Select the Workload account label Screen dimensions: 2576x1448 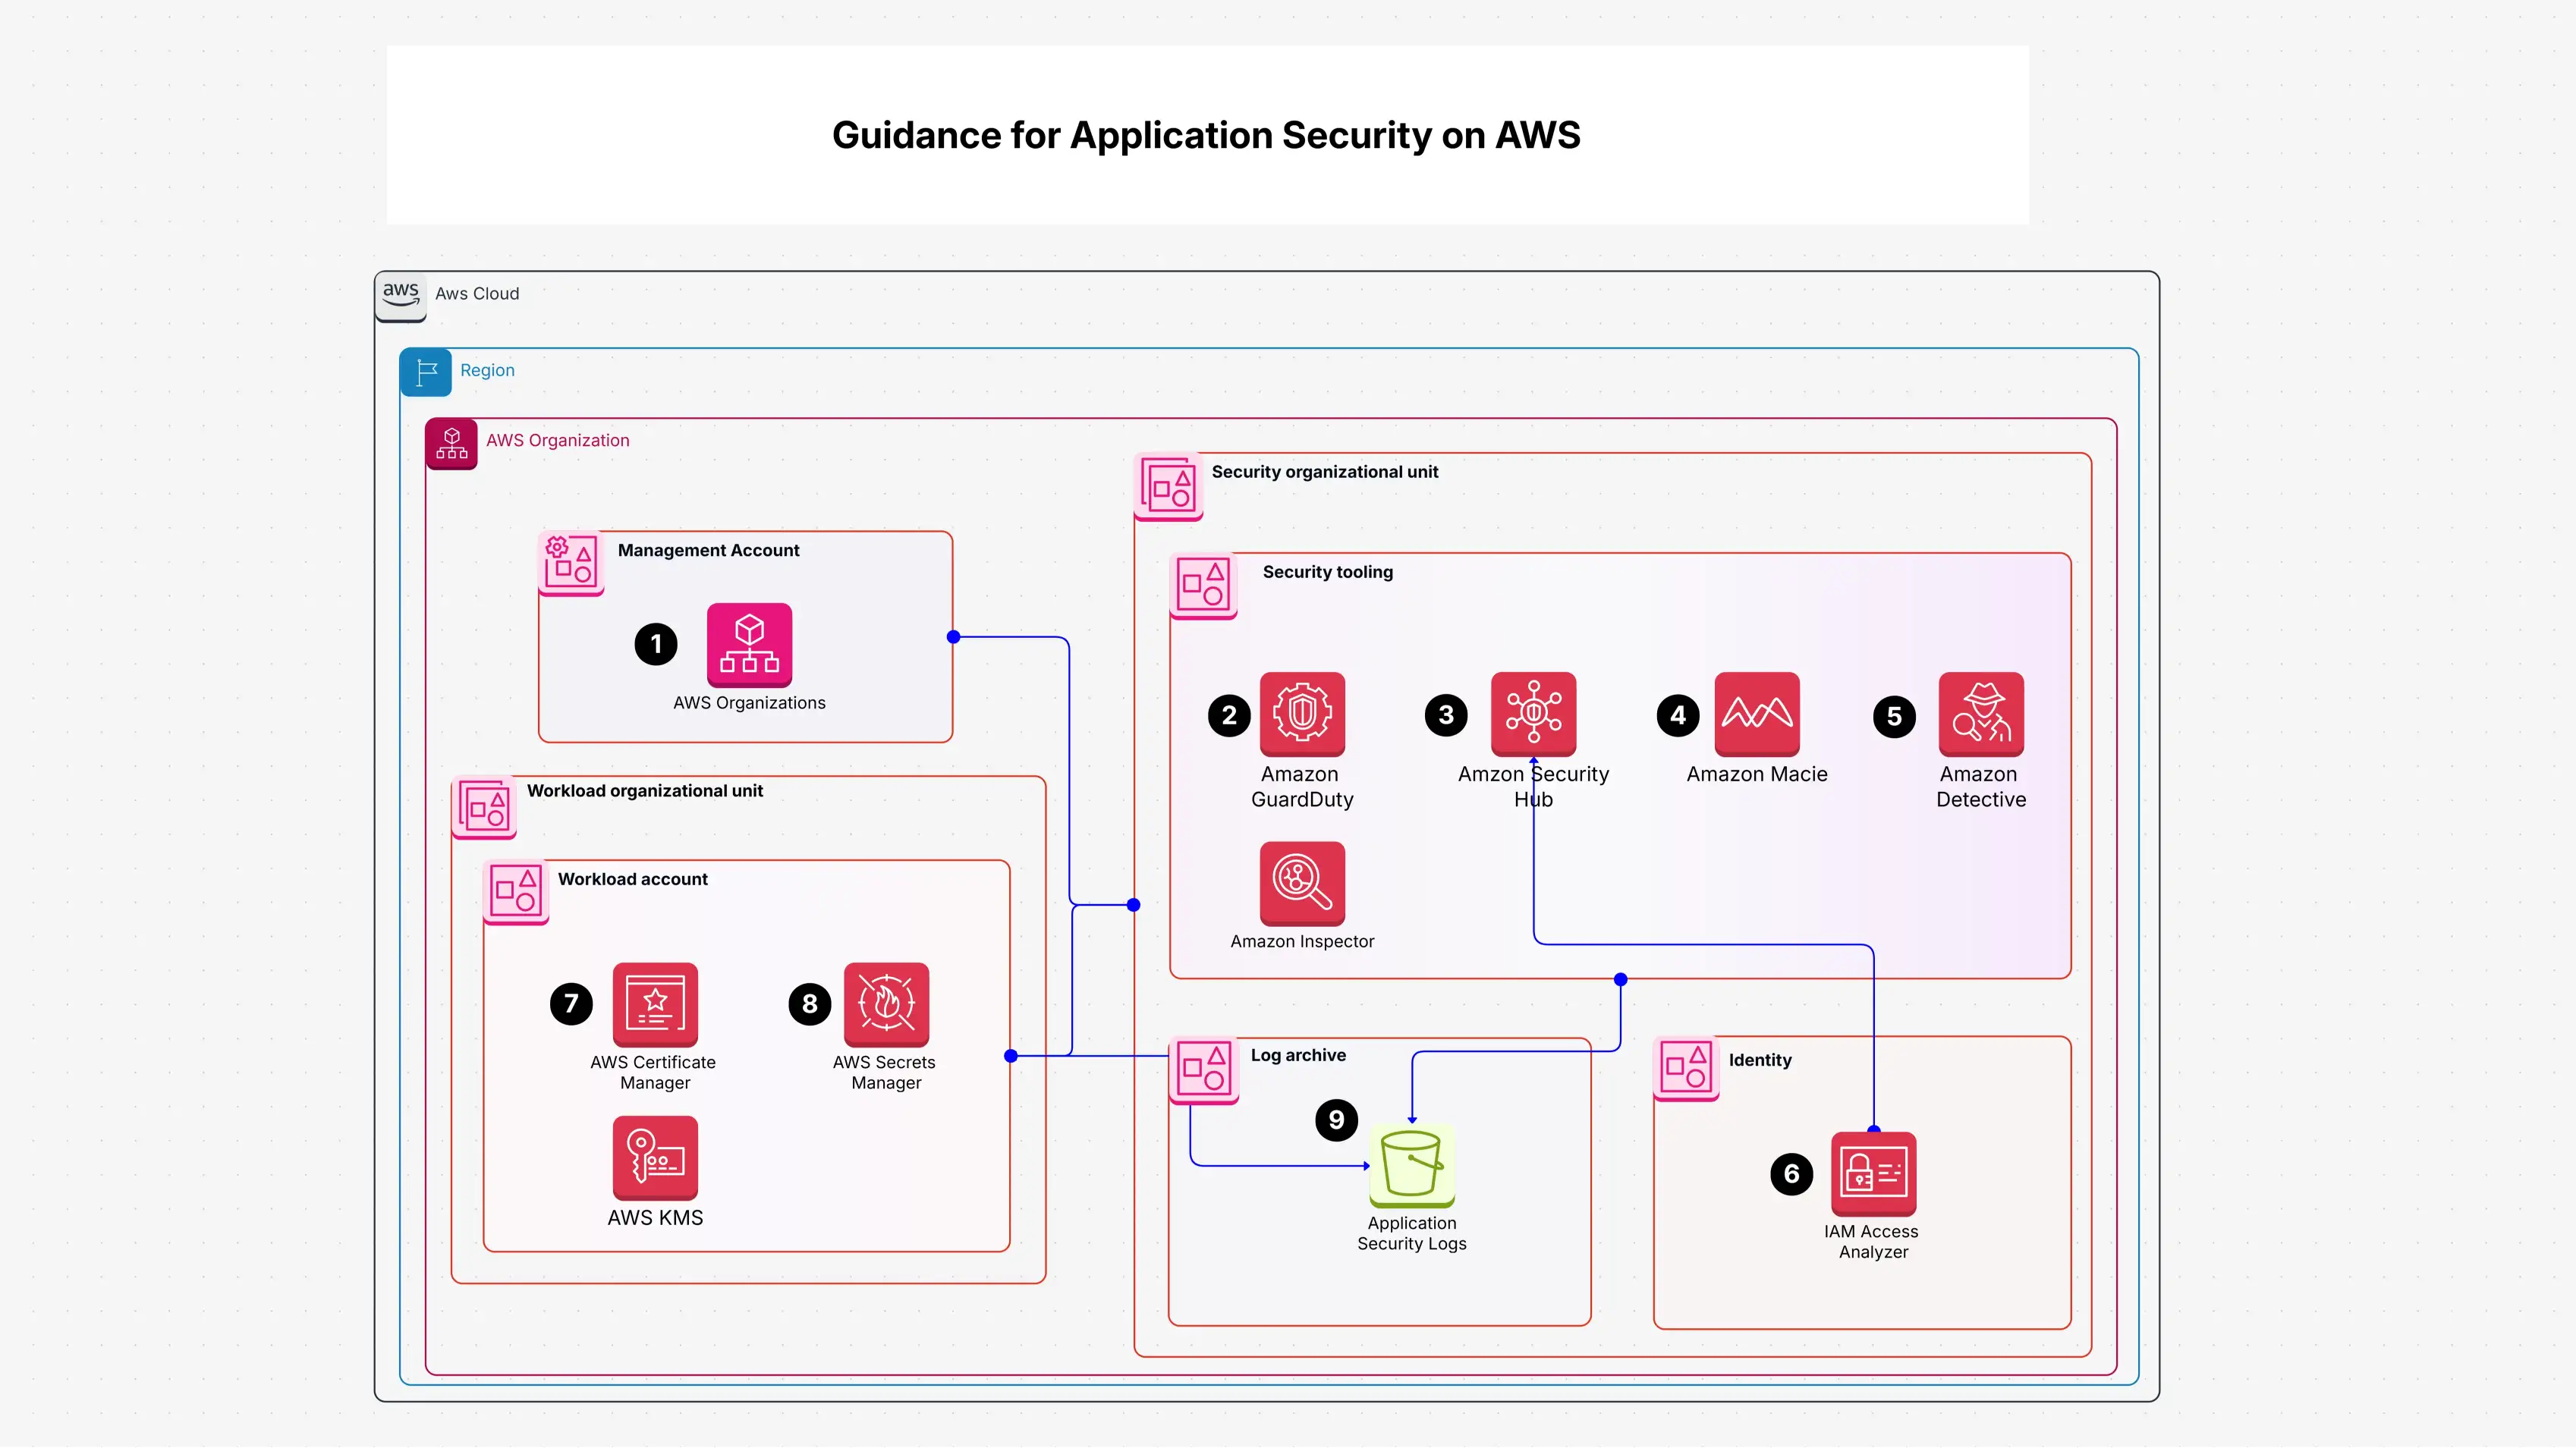(632, 879)
